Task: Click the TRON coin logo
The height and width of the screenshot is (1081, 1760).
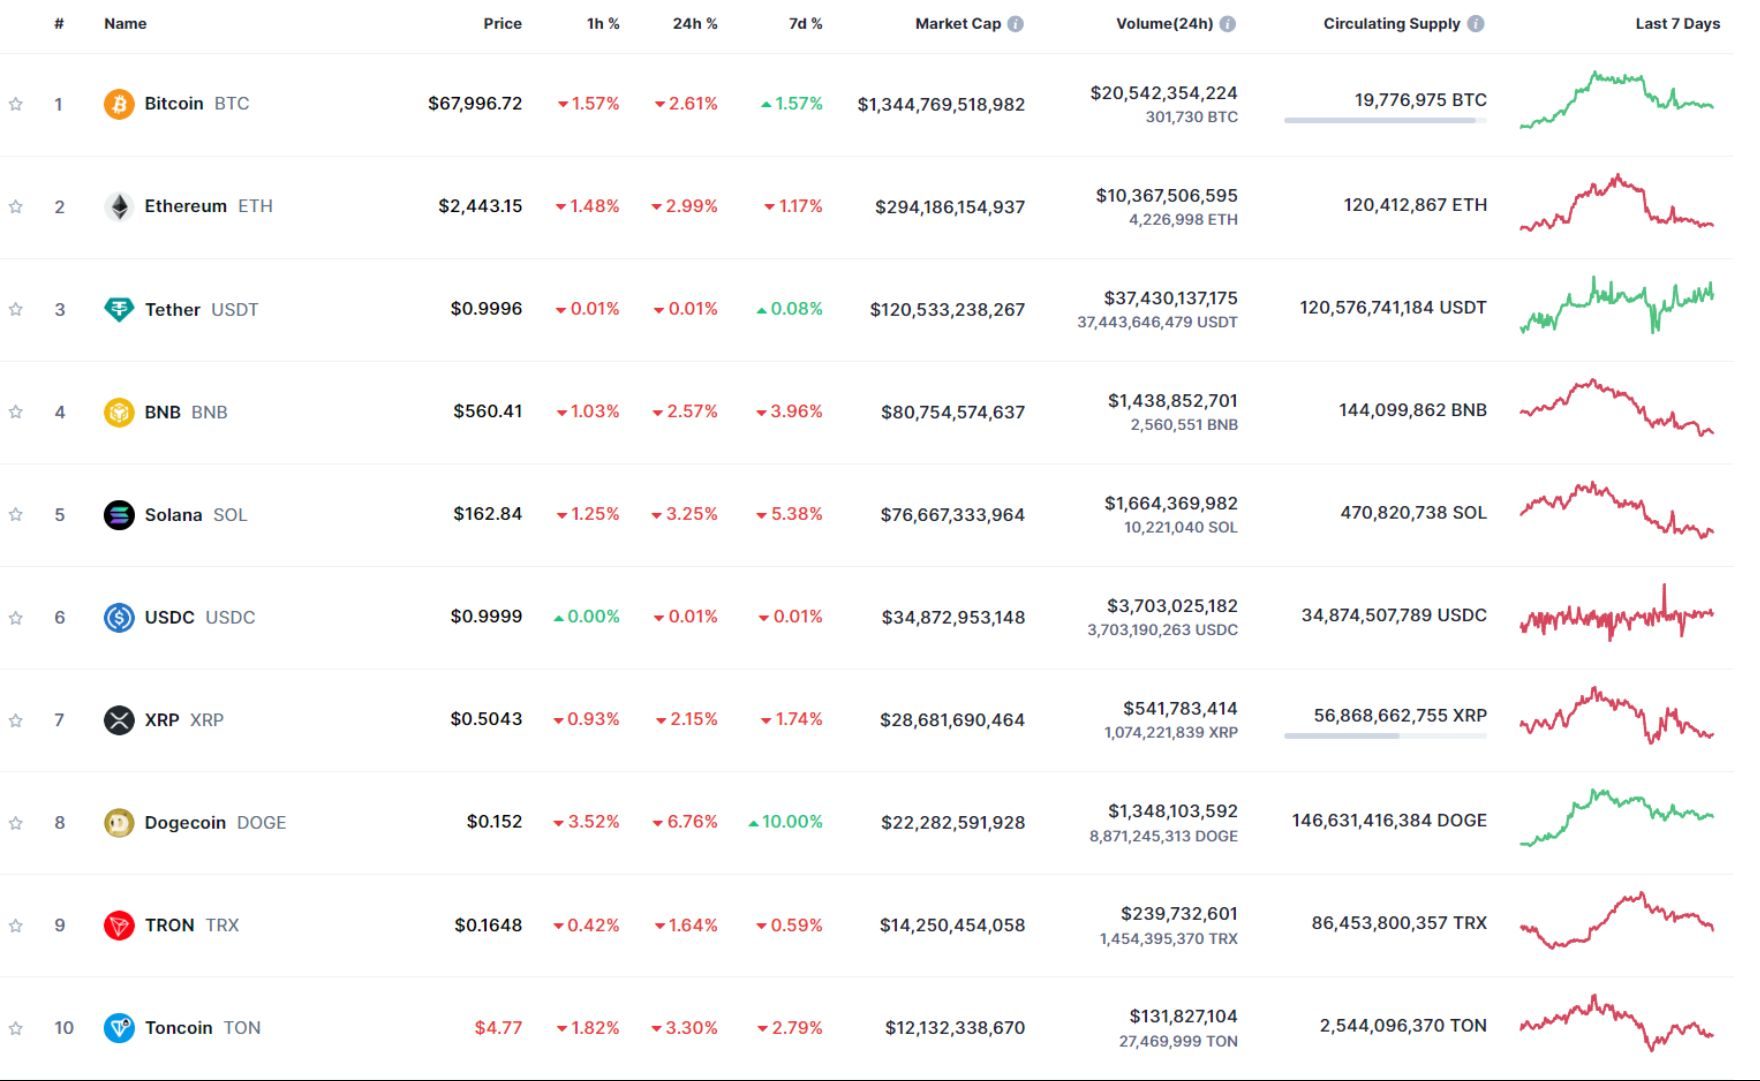Action: pyautogui.click(x=118, y=924)
